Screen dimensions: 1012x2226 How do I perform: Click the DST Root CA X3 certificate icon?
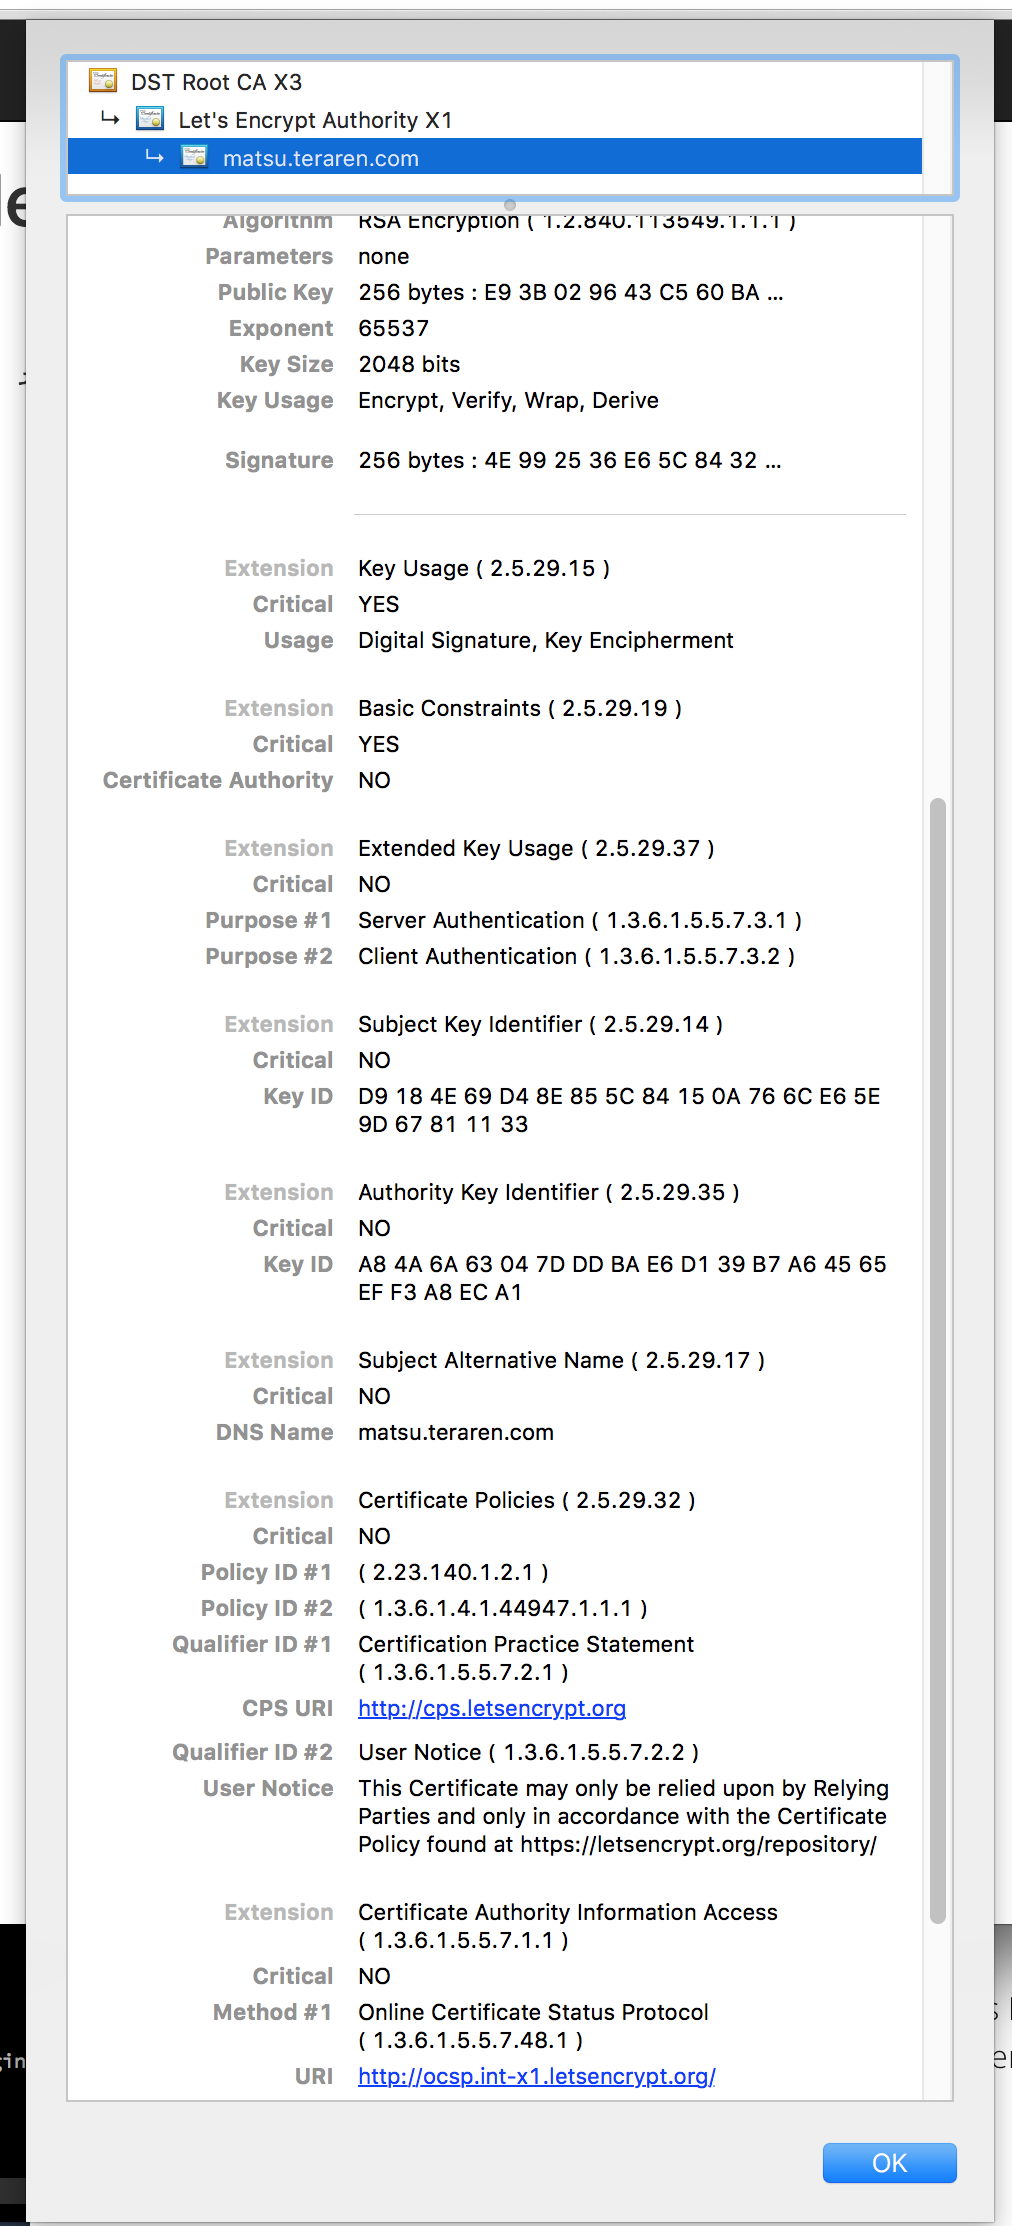[103, 80]
